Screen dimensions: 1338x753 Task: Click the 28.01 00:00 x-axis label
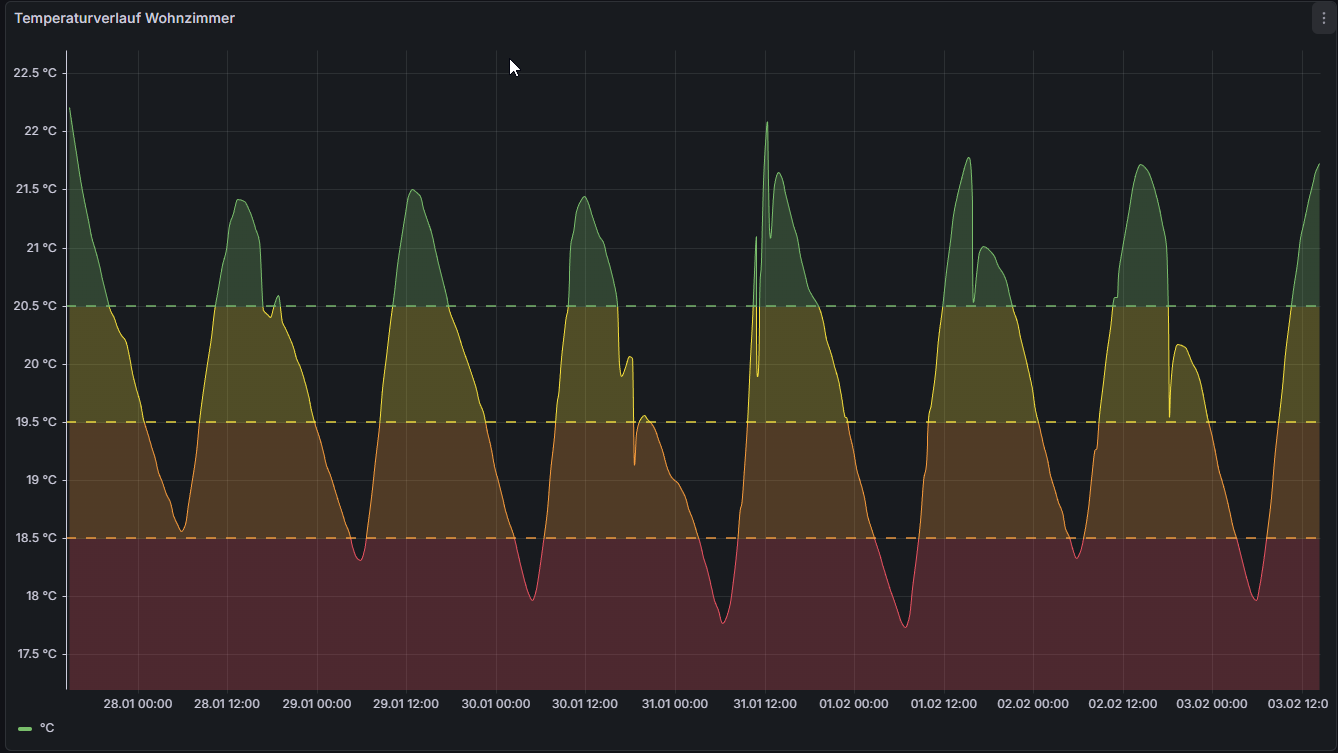(x=138, y=704)
